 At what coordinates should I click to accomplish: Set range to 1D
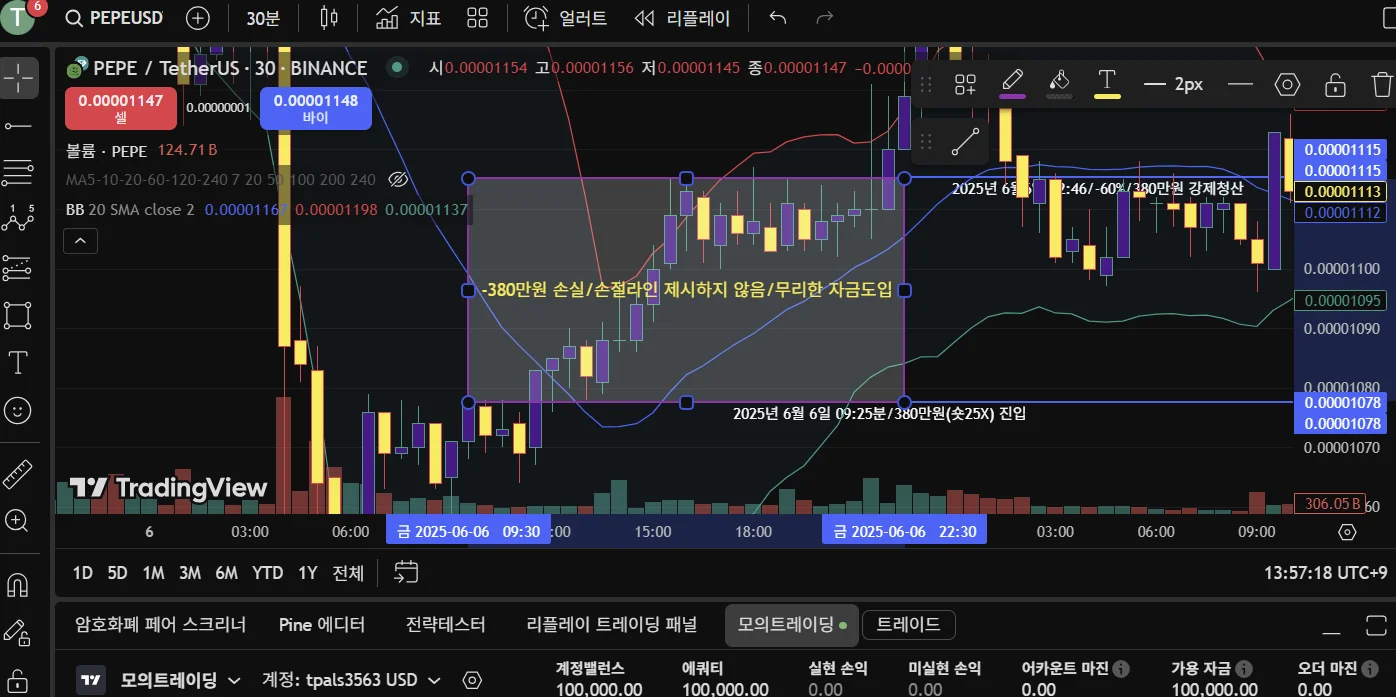83,573
